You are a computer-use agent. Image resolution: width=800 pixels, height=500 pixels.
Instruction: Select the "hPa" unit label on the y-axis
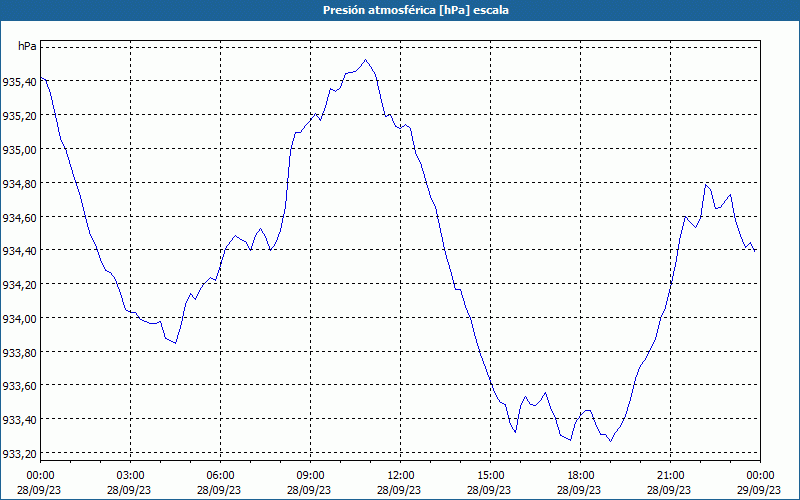tap(27, 46)
